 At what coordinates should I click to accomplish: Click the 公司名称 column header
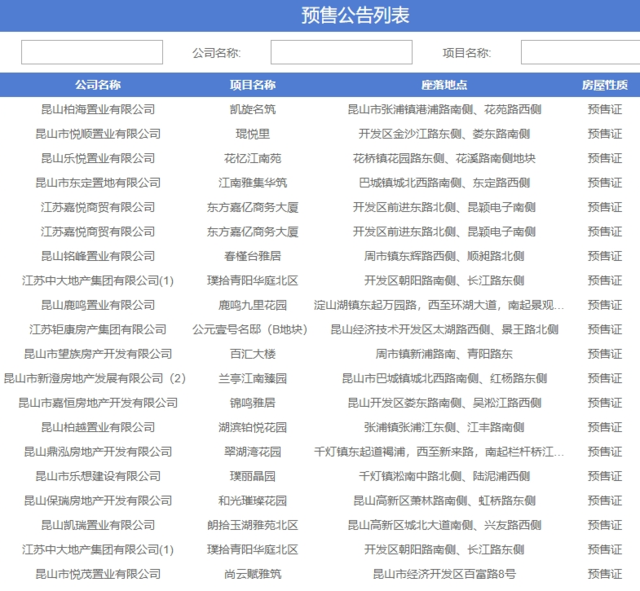[x=98, y=85]
